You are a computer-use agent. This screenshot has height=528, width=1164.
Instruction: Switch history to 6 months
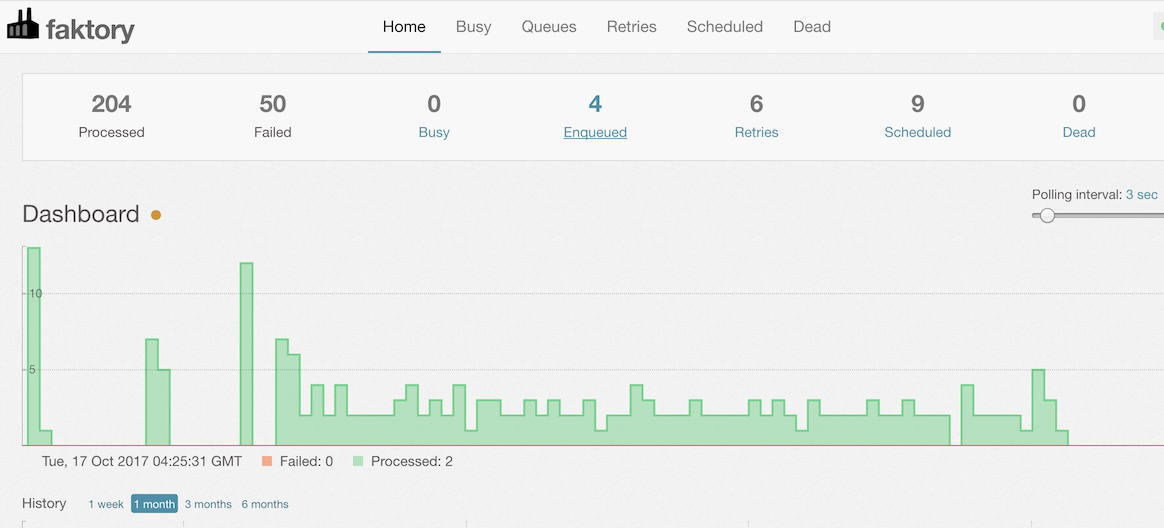coord(265,504)
